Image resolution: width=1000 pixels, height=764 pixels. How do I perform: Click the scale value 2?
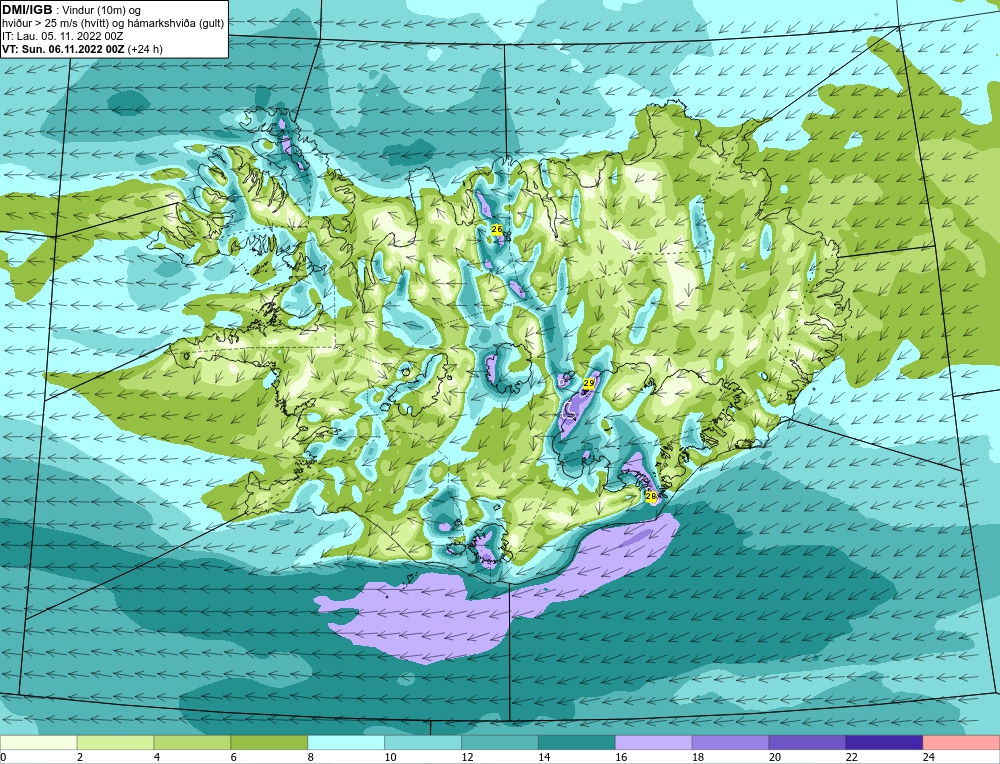(80, 757)
